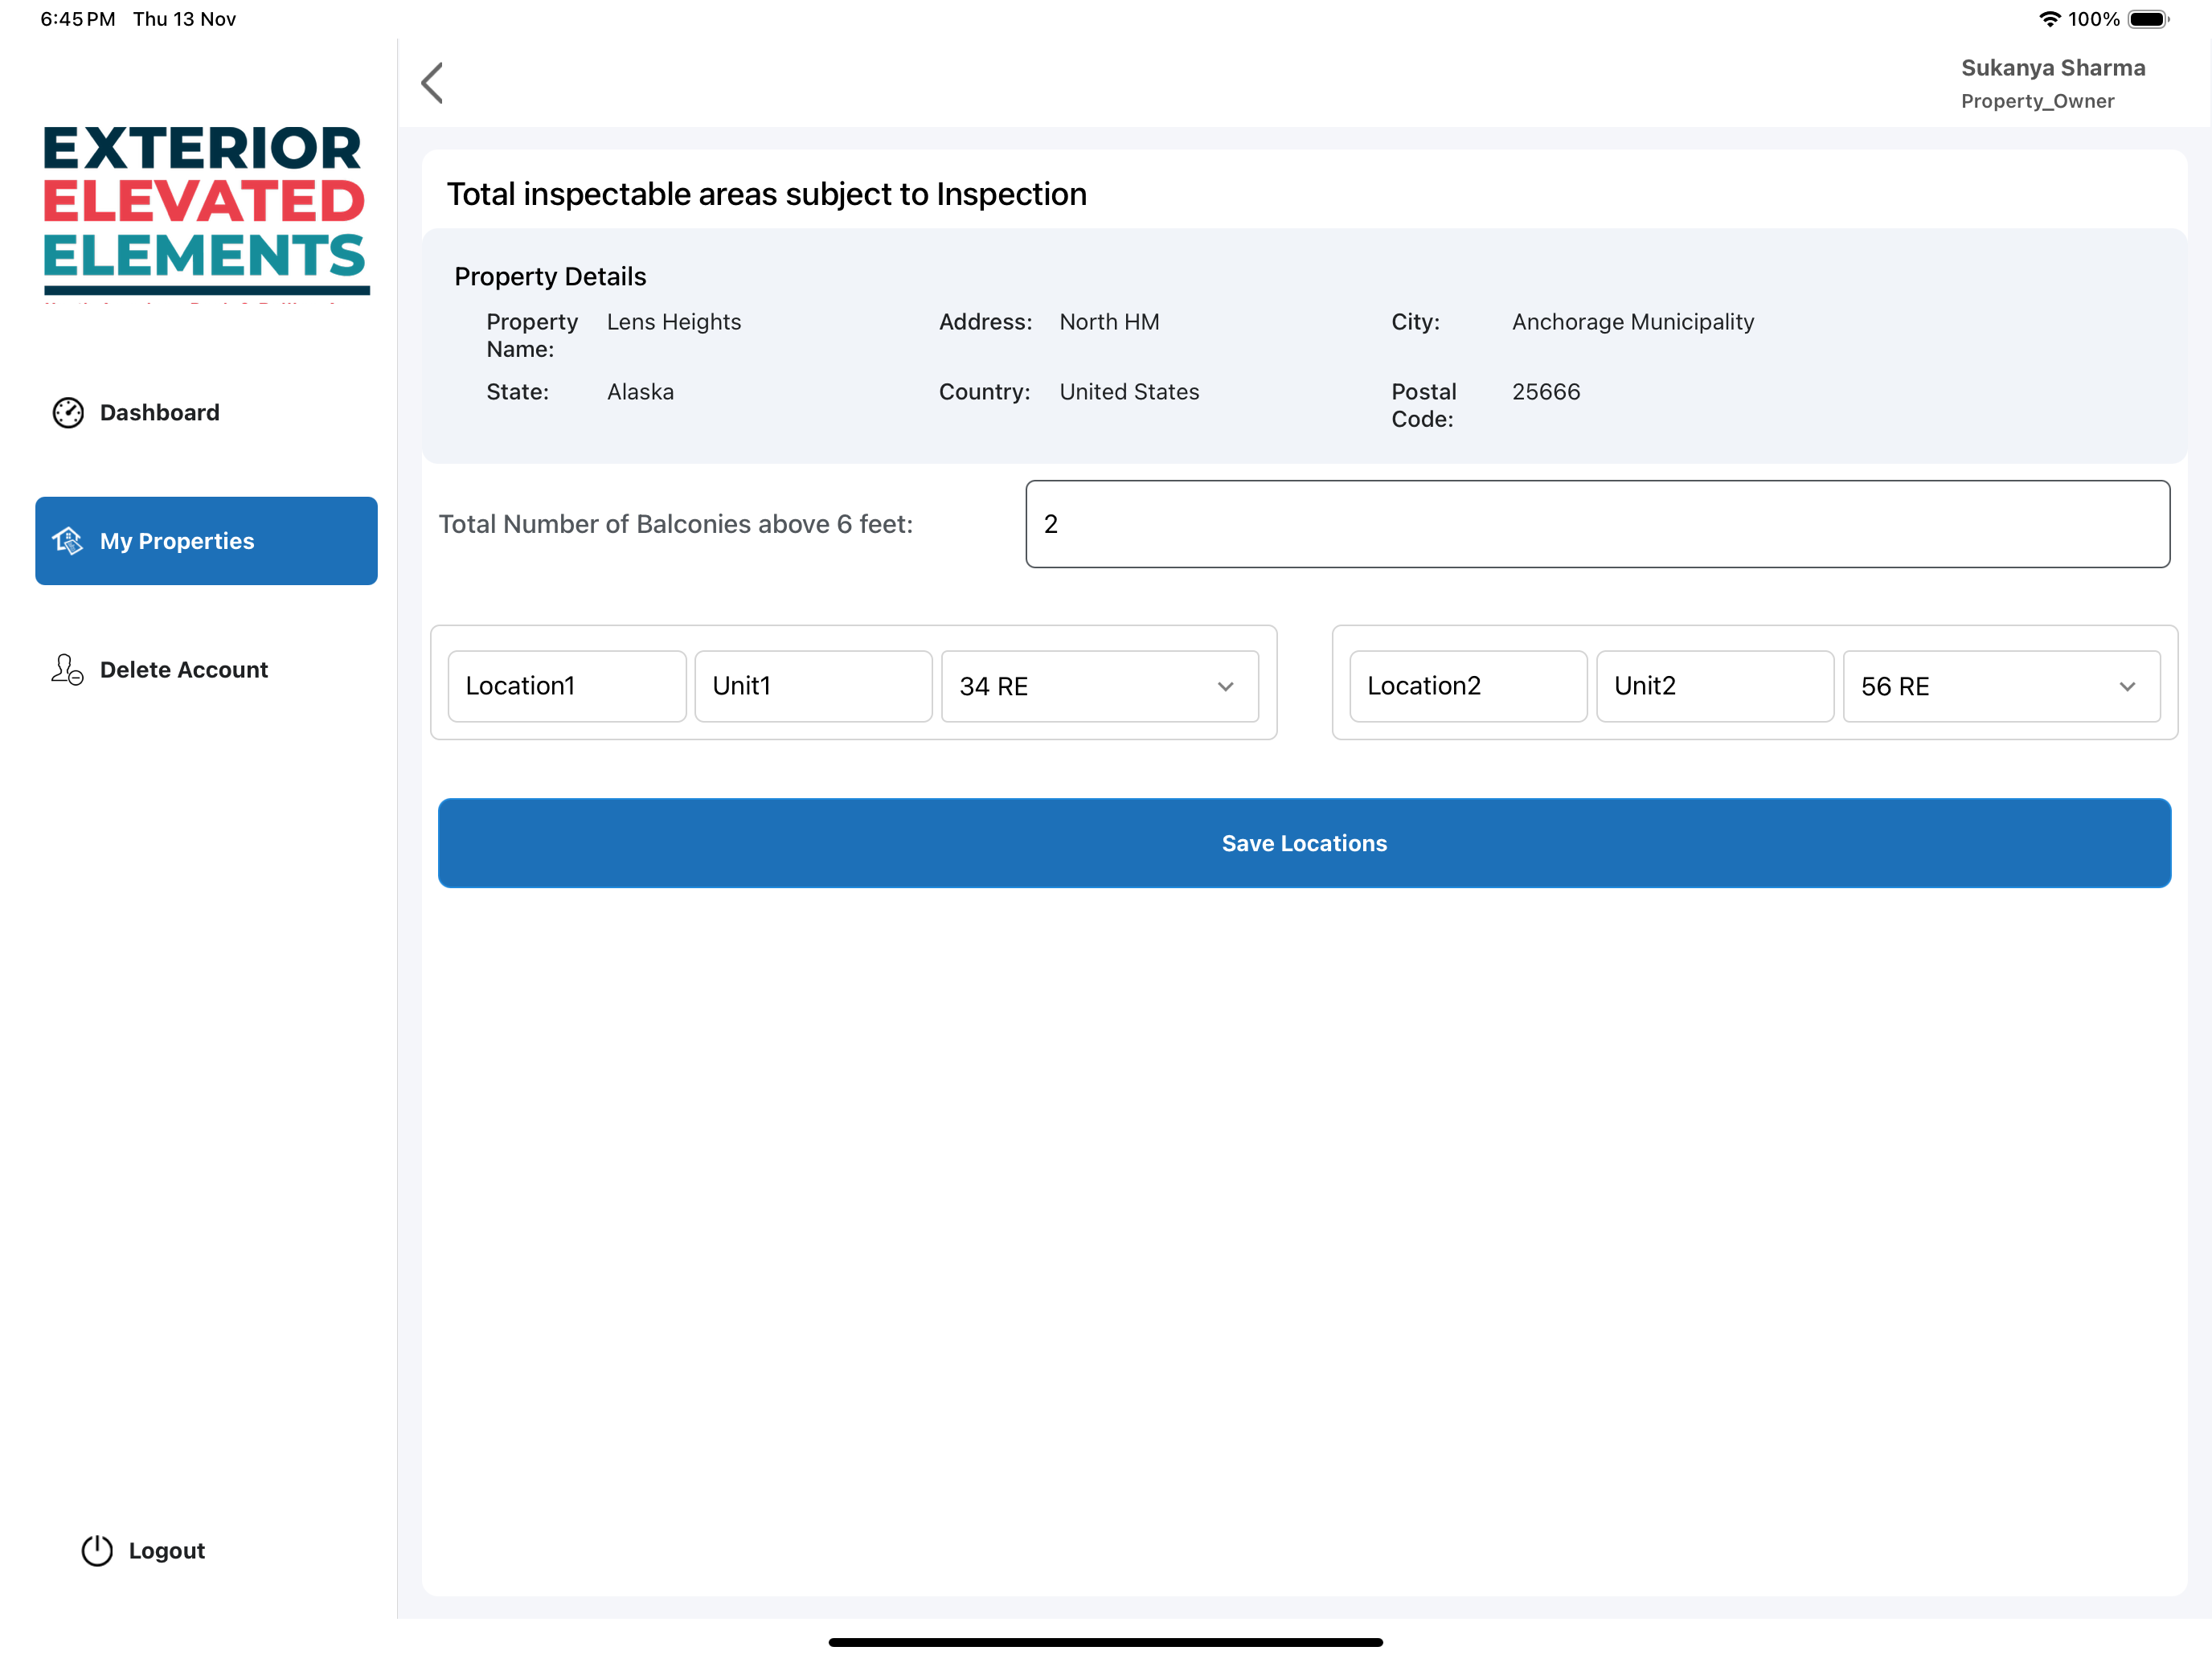Click the North HM address value
The image size is (2212, 1659).
point(1109,322)
